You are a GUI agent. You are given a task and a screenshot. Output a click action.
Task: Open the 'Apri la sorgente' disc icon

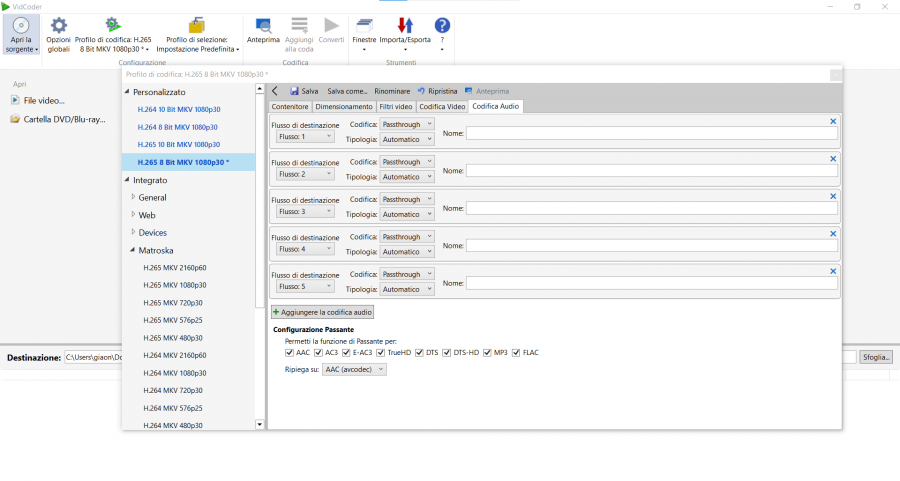[x=21, y=26]
